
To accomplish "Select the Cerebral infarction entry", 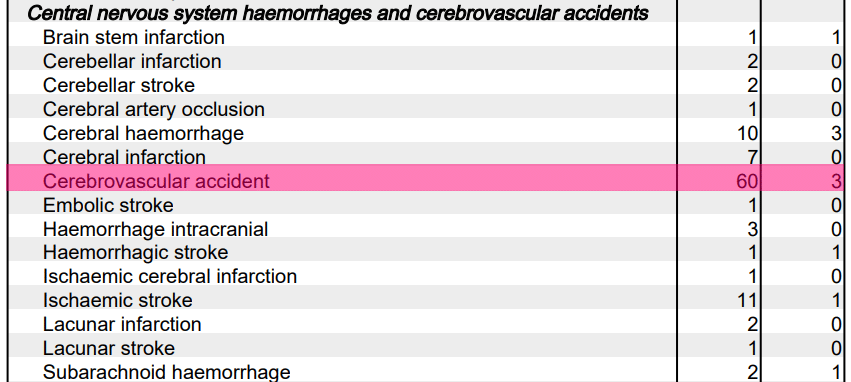I will pyautogui.click(x=124, y=156).
